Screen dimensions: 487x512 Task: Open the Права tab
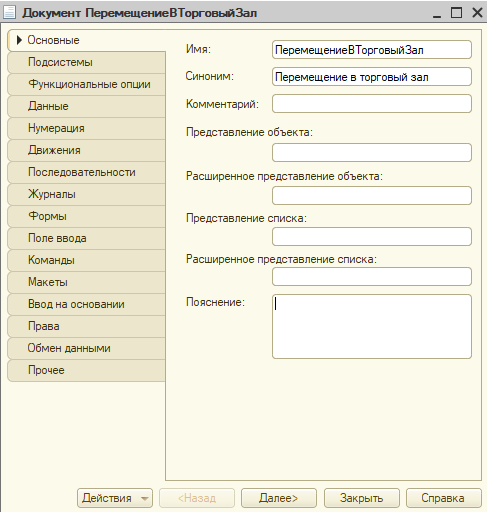coord(86,326)
